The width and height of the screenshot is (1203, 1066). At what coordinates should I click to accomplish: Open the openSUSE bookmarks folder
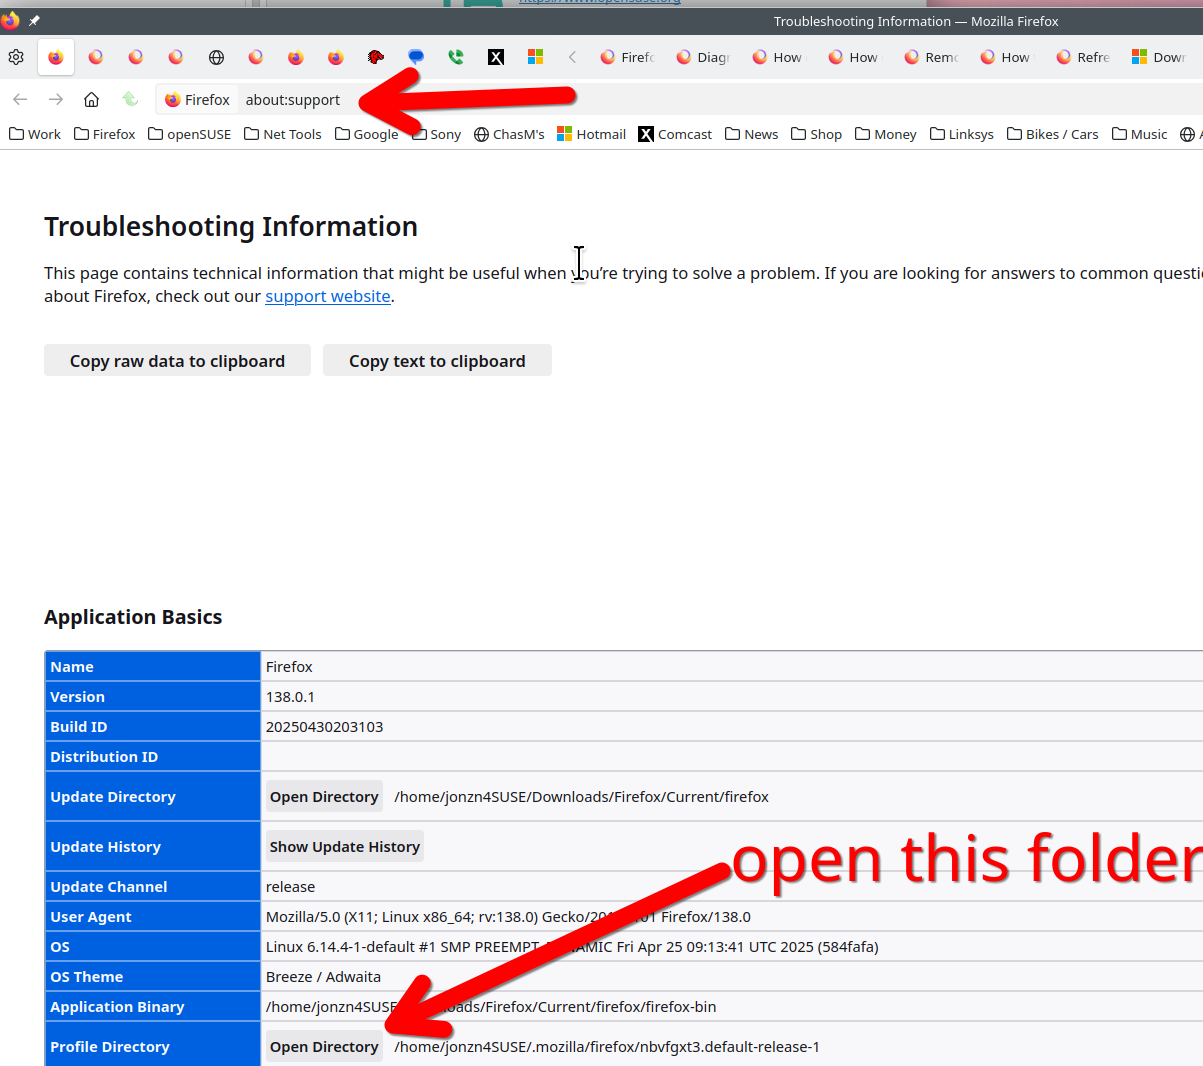189,134
